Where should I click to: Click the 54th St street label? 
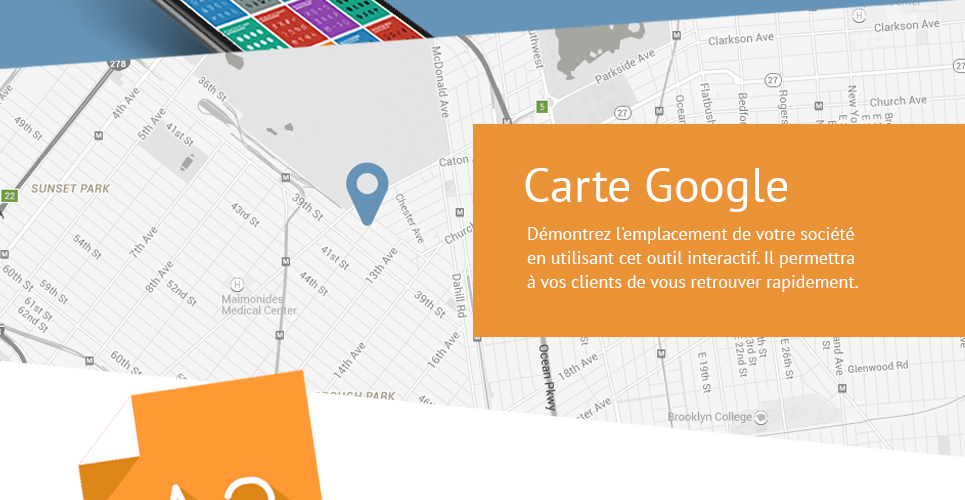(x=86, y=247)
